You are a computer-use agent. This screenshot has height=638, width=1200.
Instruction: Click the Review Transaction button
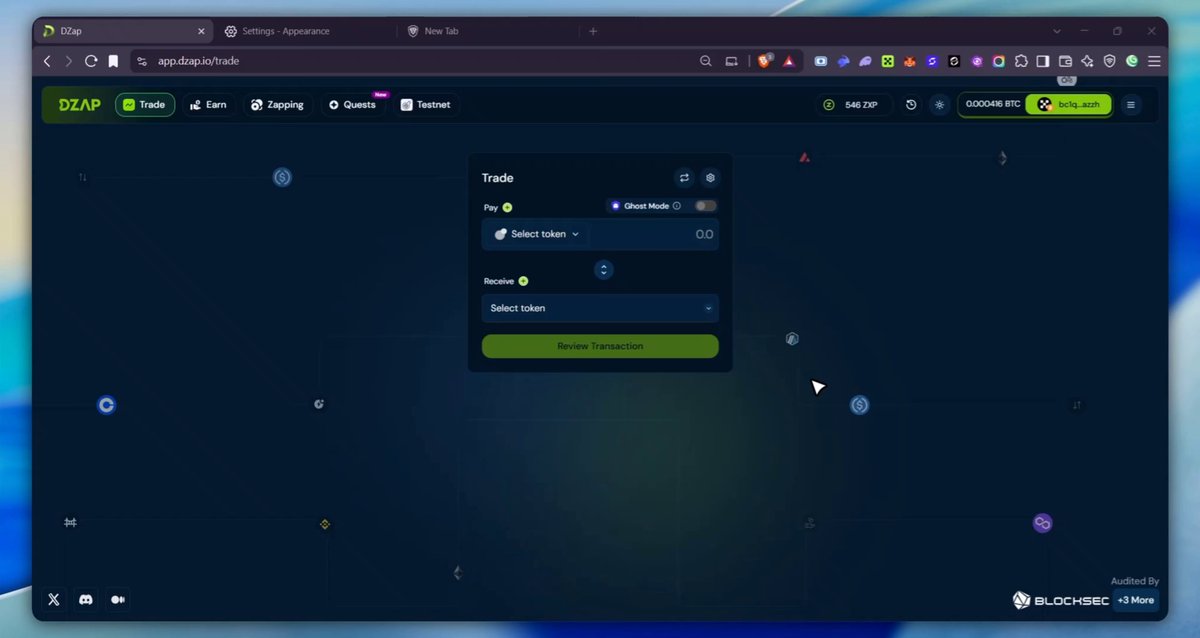600,346
